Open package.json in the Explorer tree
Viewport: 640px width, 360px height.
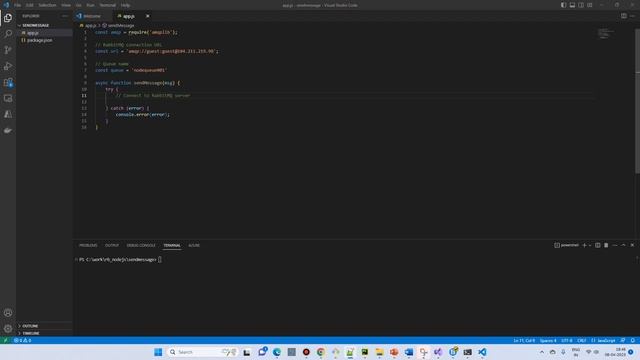[44, 40]
